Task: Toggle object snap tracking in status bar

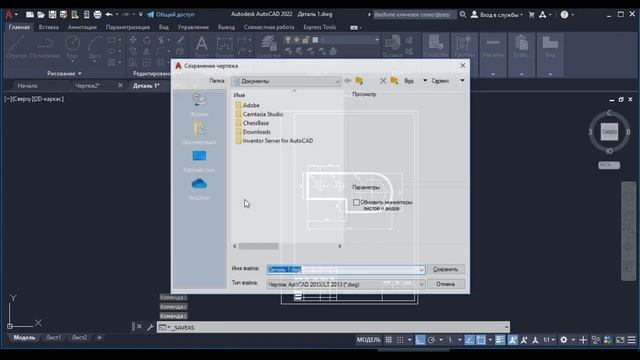Action: click(469, 340)
